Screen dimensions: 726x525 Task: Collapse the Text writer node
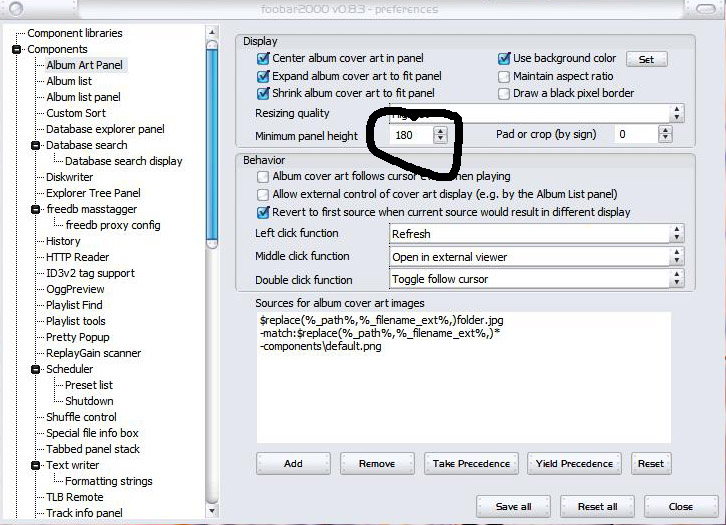(x=35, y=465)
